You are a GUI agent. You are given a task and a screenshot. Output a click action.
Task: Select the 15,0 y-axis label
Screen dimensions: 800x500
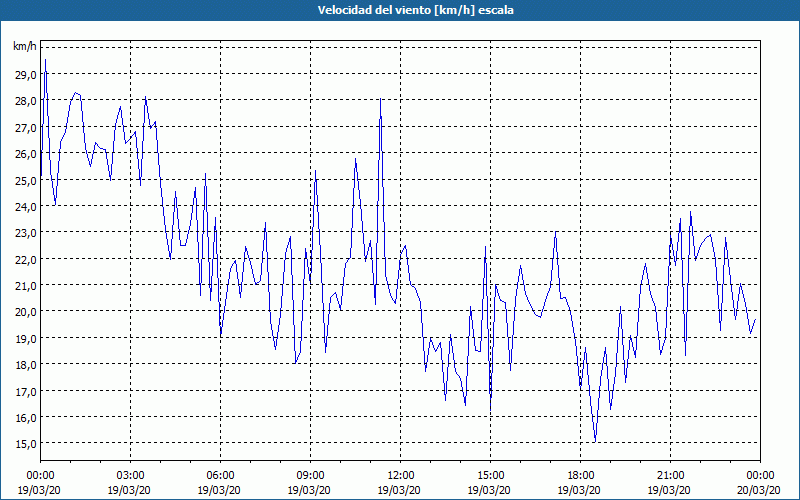(x=26, y=444)
